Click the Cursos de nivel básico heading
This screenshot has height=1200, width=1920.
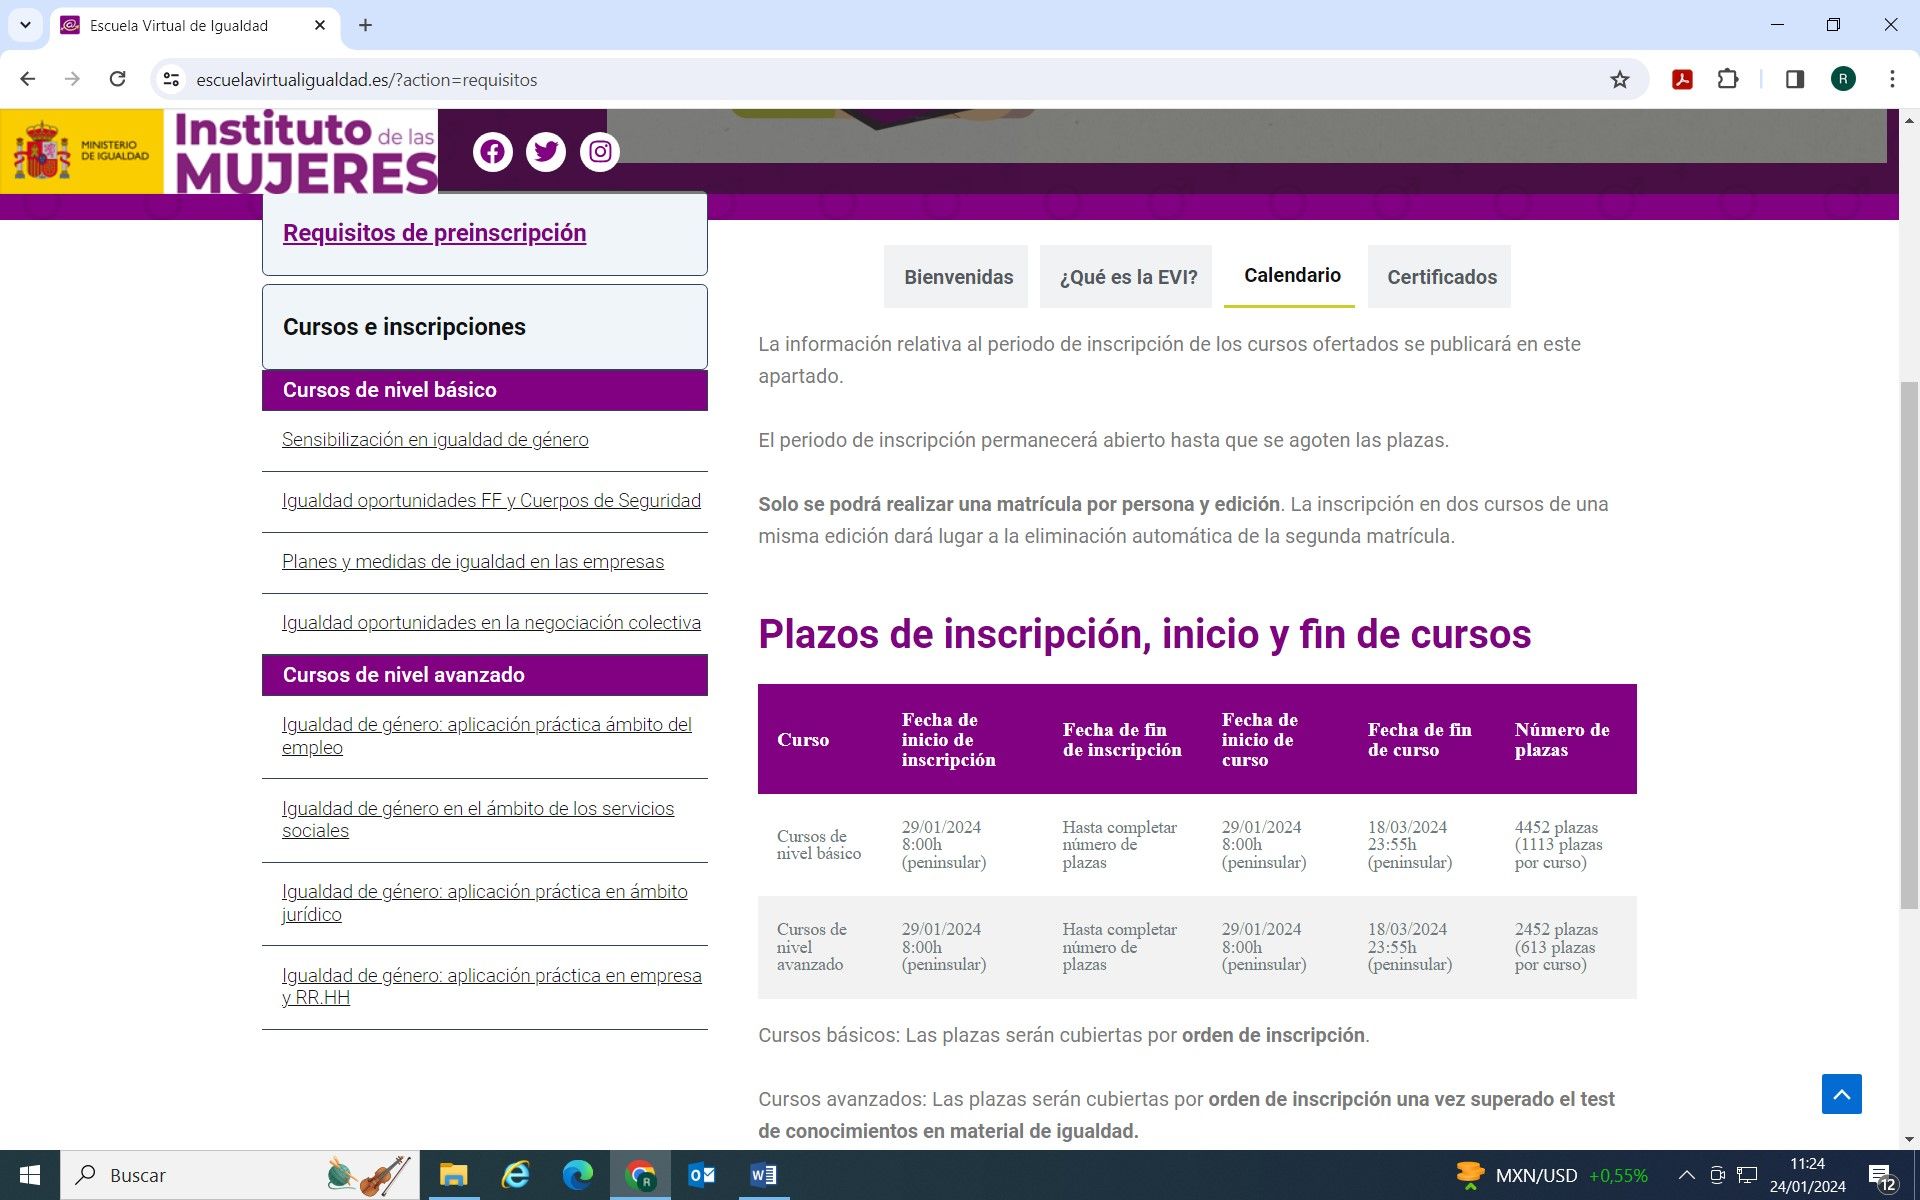click(x=485, y=390)
